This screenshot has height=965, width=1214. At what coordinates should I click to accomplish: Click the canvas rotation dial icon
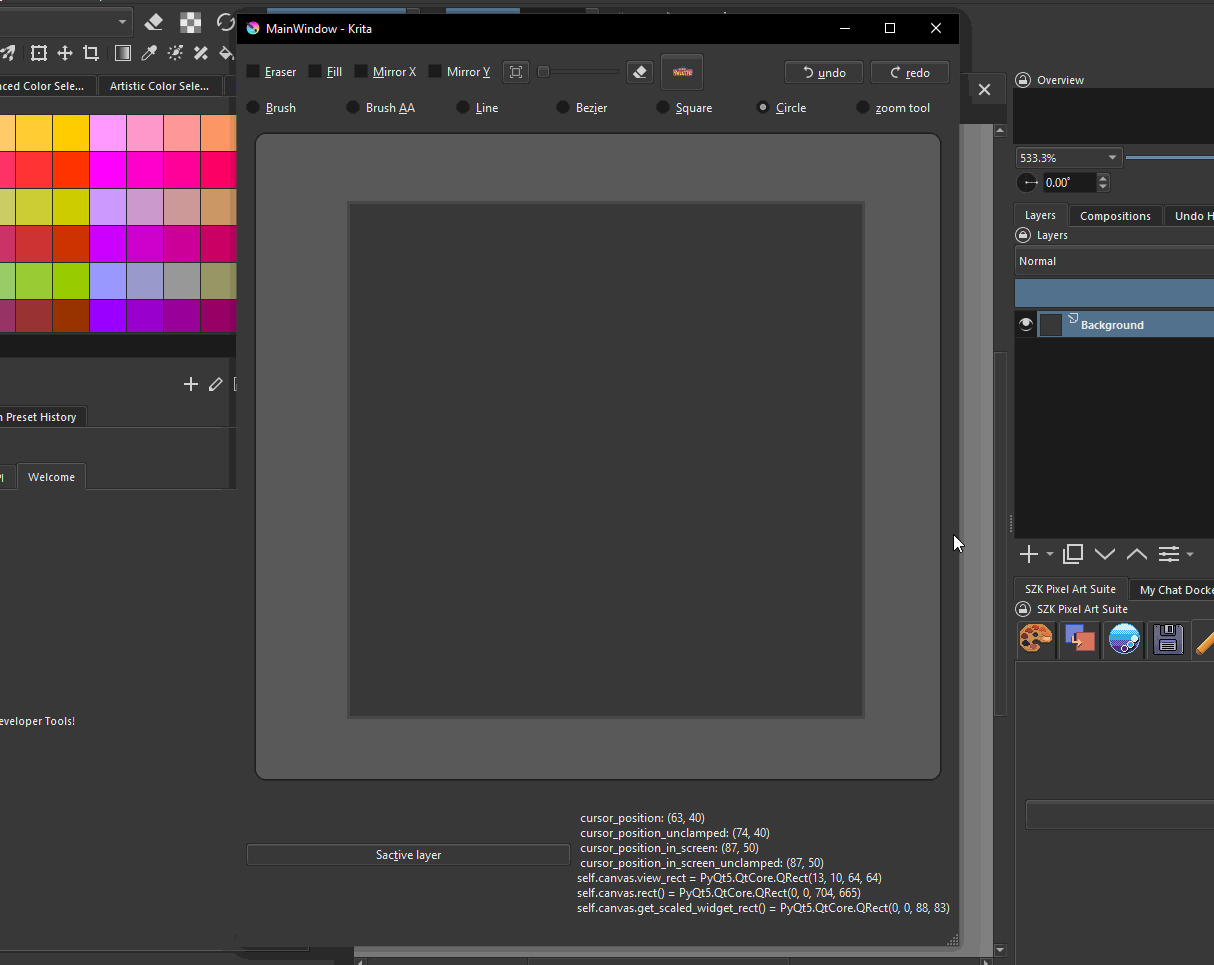tap(1027, 183)
